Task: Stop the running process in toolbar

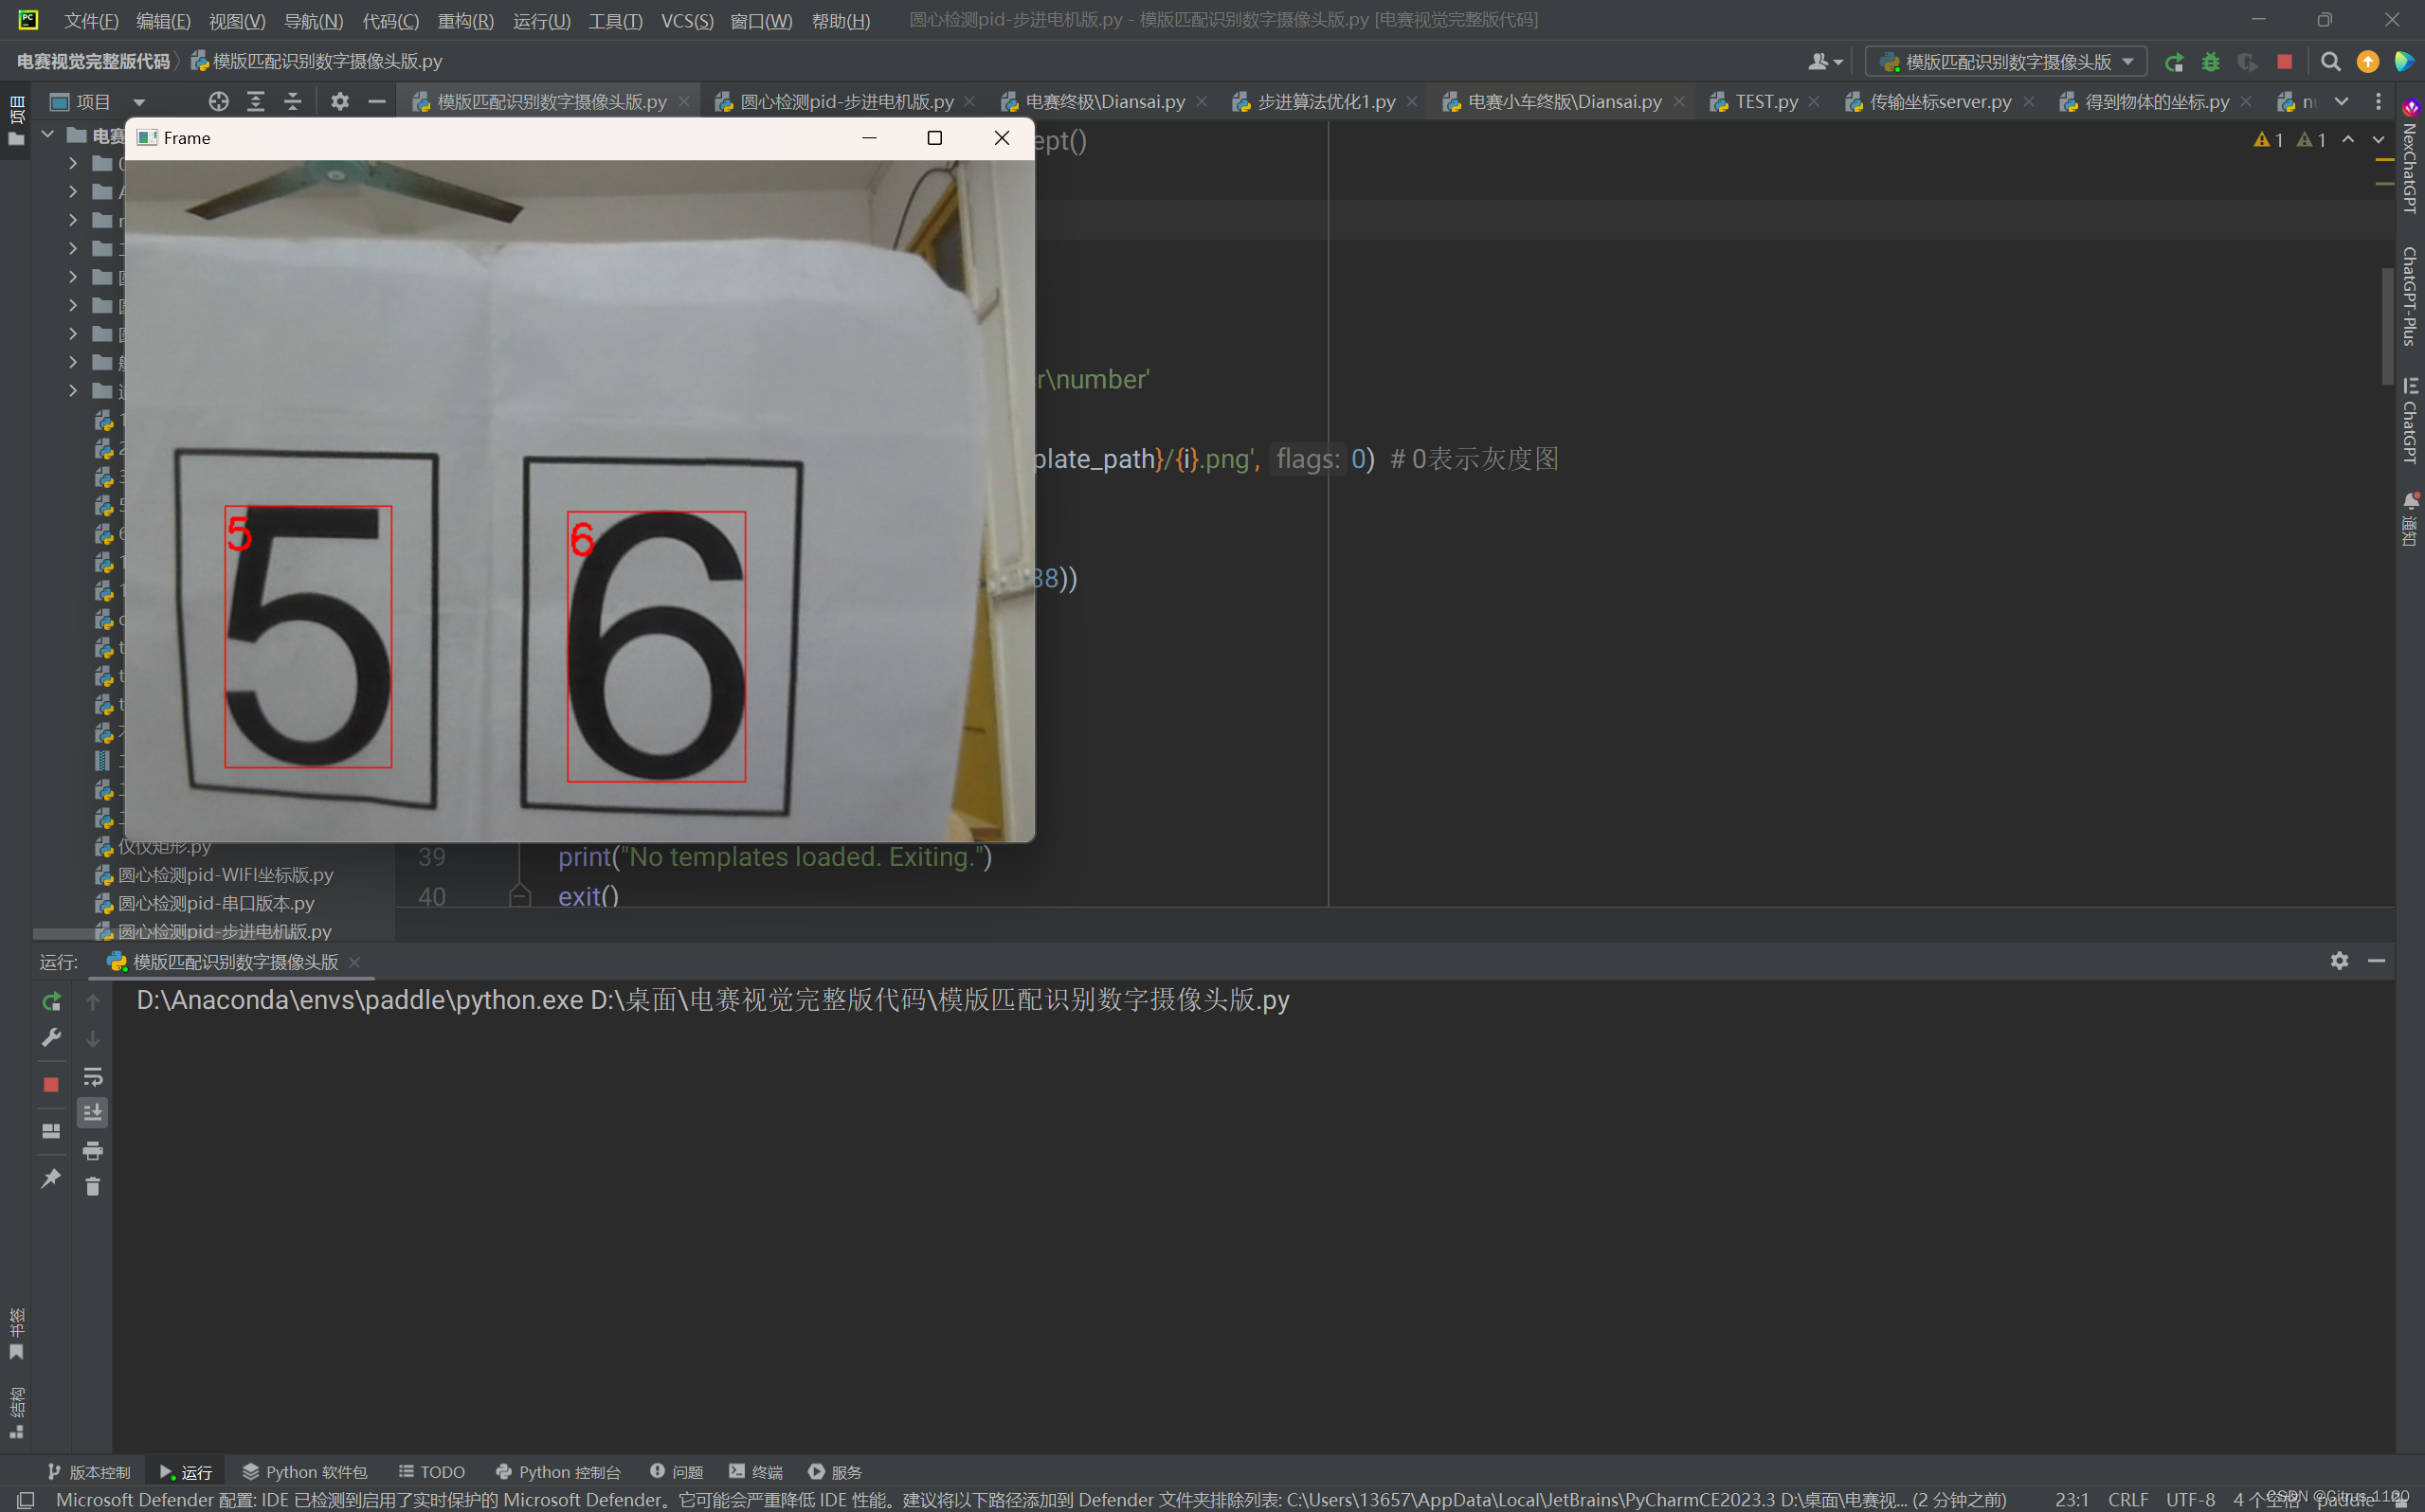Action: [2284, 62]
